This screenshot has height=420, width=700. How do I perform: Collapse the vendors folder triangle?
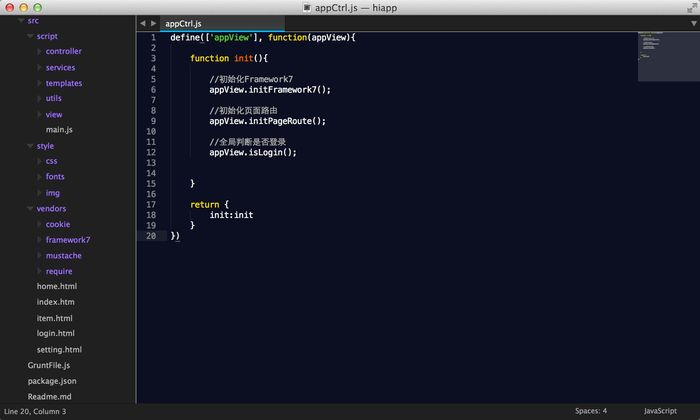(30, 208)
